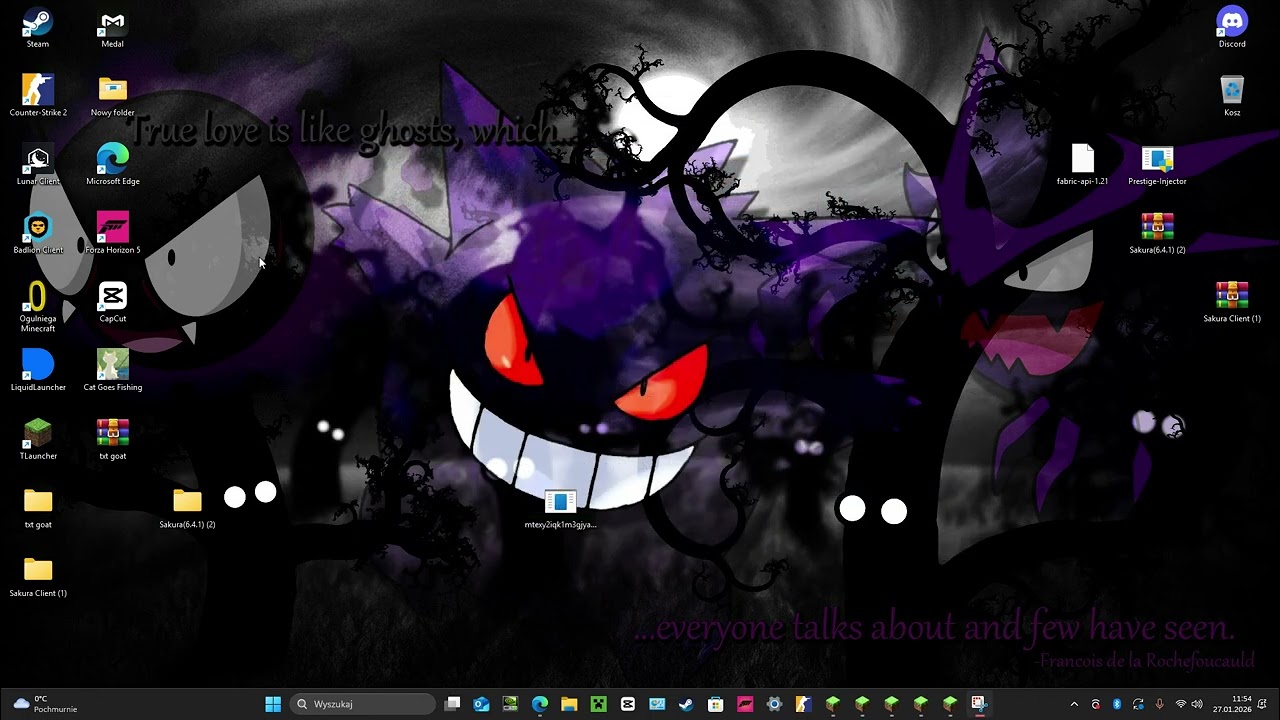Open Counter-Strike 2 from the taskbar

click(x=803, y=704)
